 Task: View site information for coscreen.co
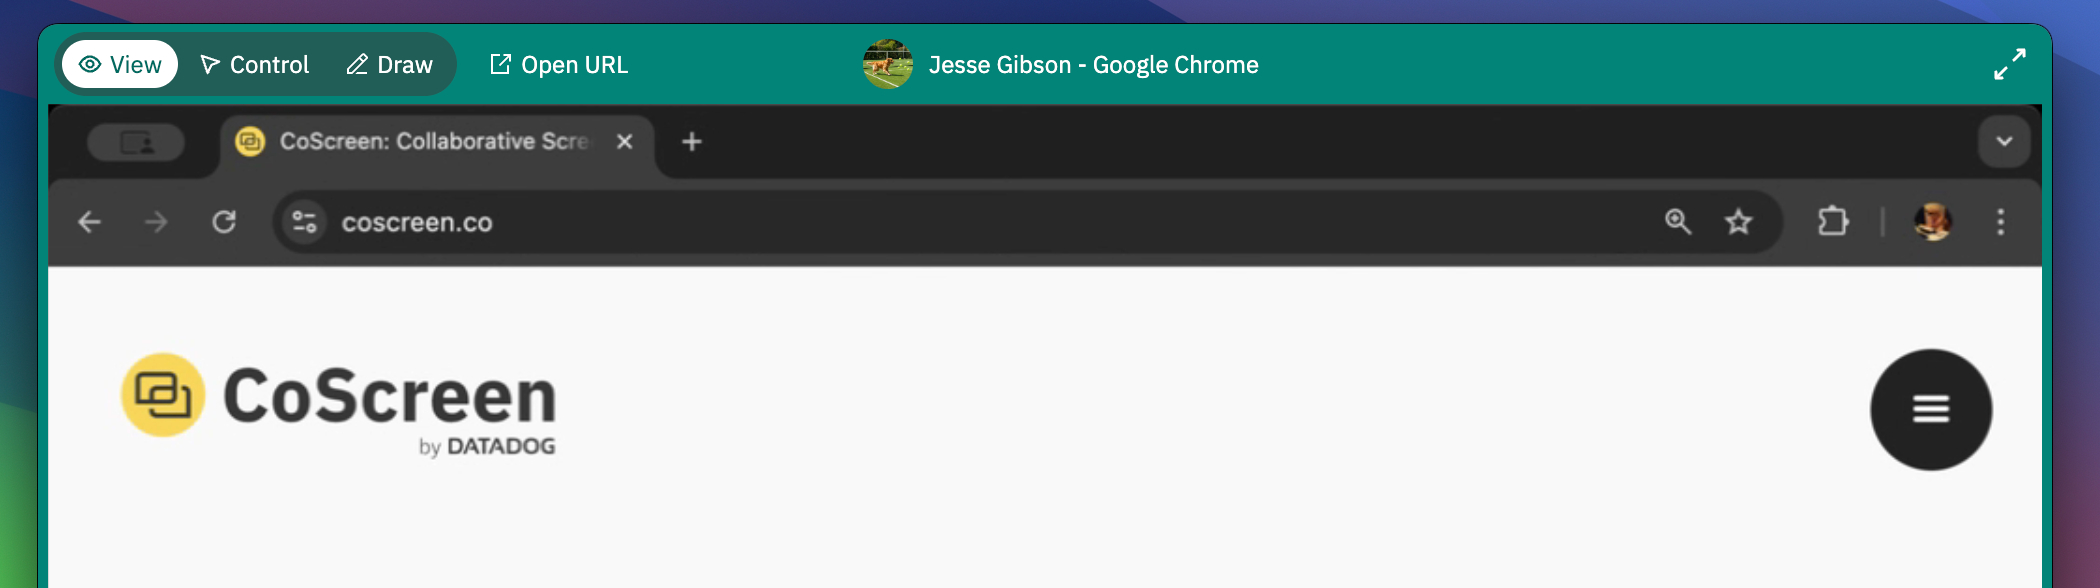(x=304, y=222)
